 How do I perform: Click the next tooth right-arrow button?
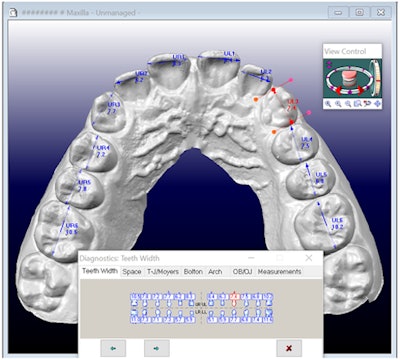(x=157, y=348)
